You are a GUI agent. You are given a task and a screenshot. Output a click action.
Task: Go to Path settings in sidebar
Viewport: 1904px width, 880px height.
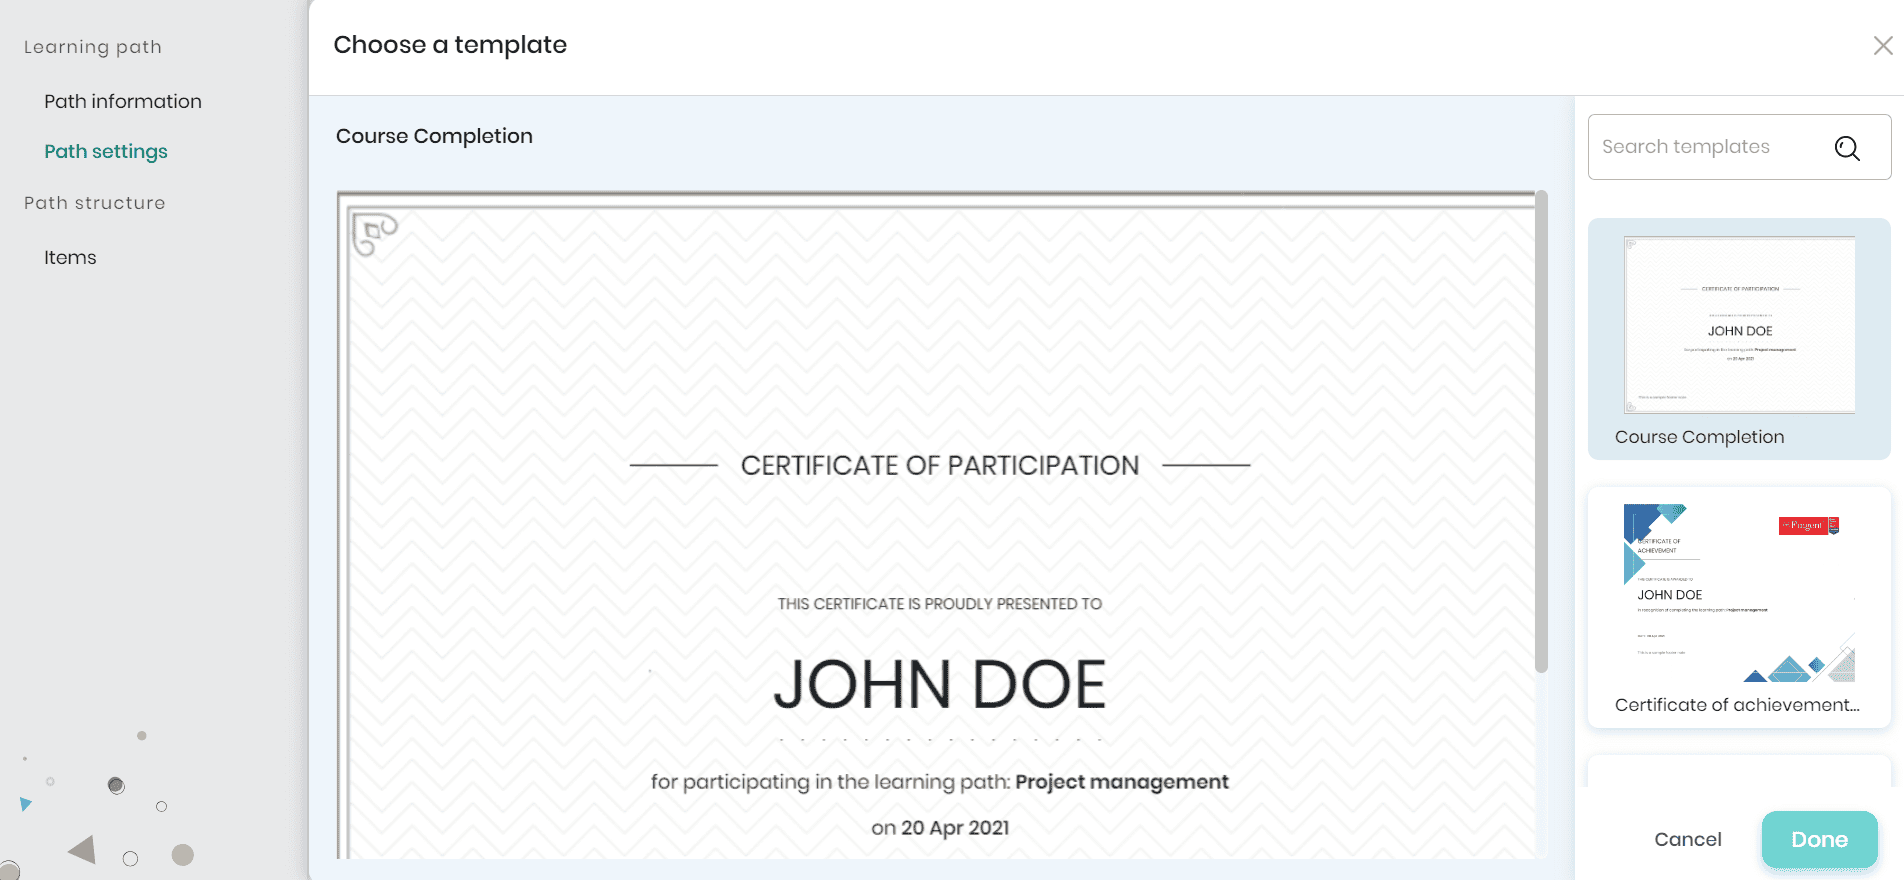[106, 151]
